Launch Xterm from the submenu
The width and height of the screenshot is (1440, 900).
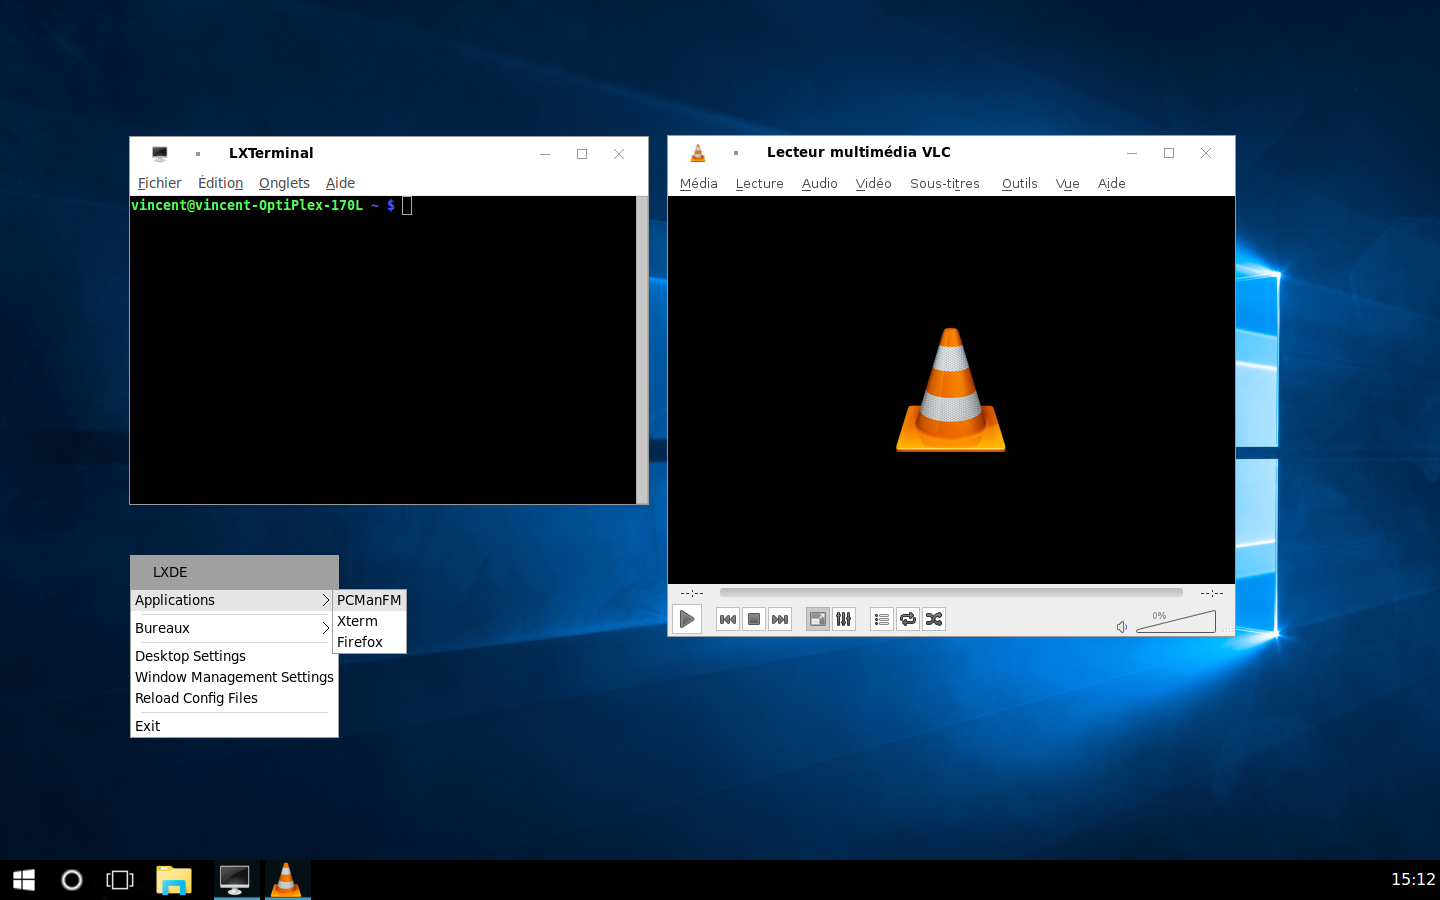[x=369, y=621]
